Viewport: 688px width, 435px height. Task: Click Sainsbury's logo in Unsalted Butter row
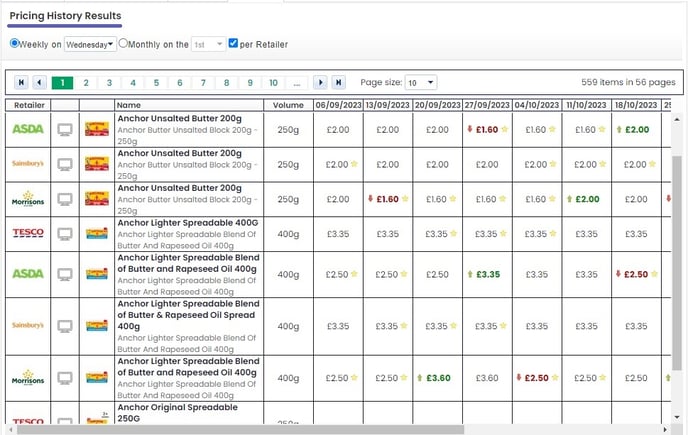(28, 163)
